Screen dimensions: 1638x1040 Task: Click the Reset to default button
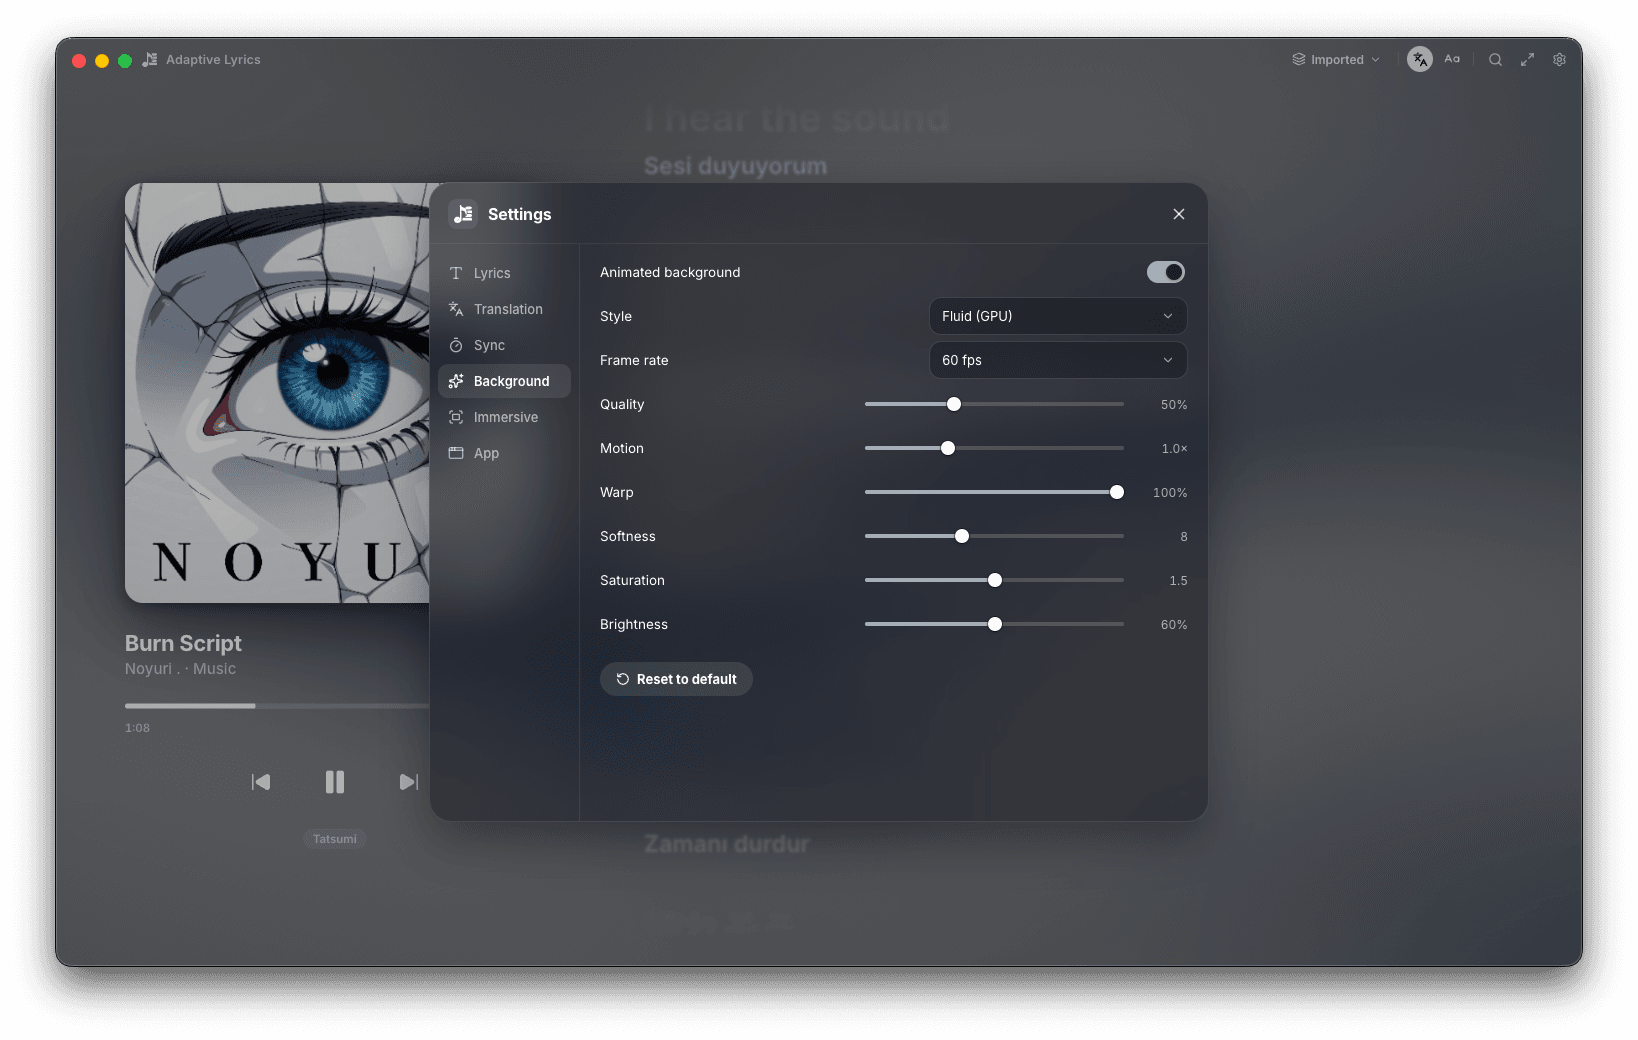676,679
